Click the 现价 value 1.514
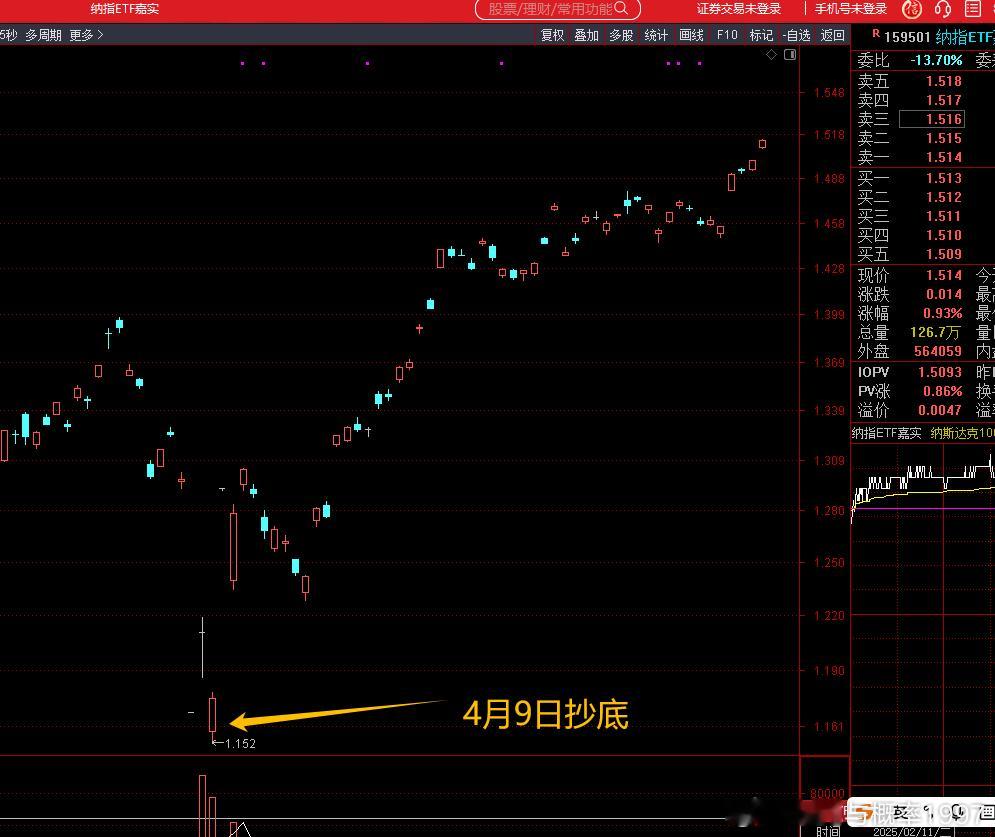This screenshot has height=837, width=995. [943, 275]
